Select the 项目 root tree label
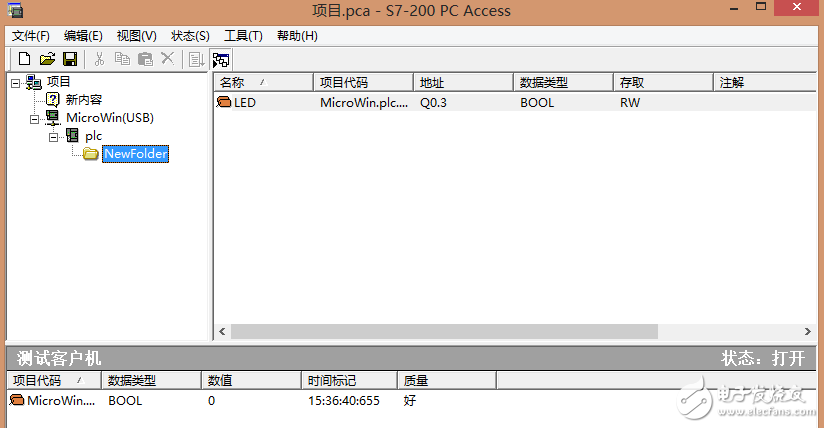The height and width of the screenshot is (428, 824). 58,81
